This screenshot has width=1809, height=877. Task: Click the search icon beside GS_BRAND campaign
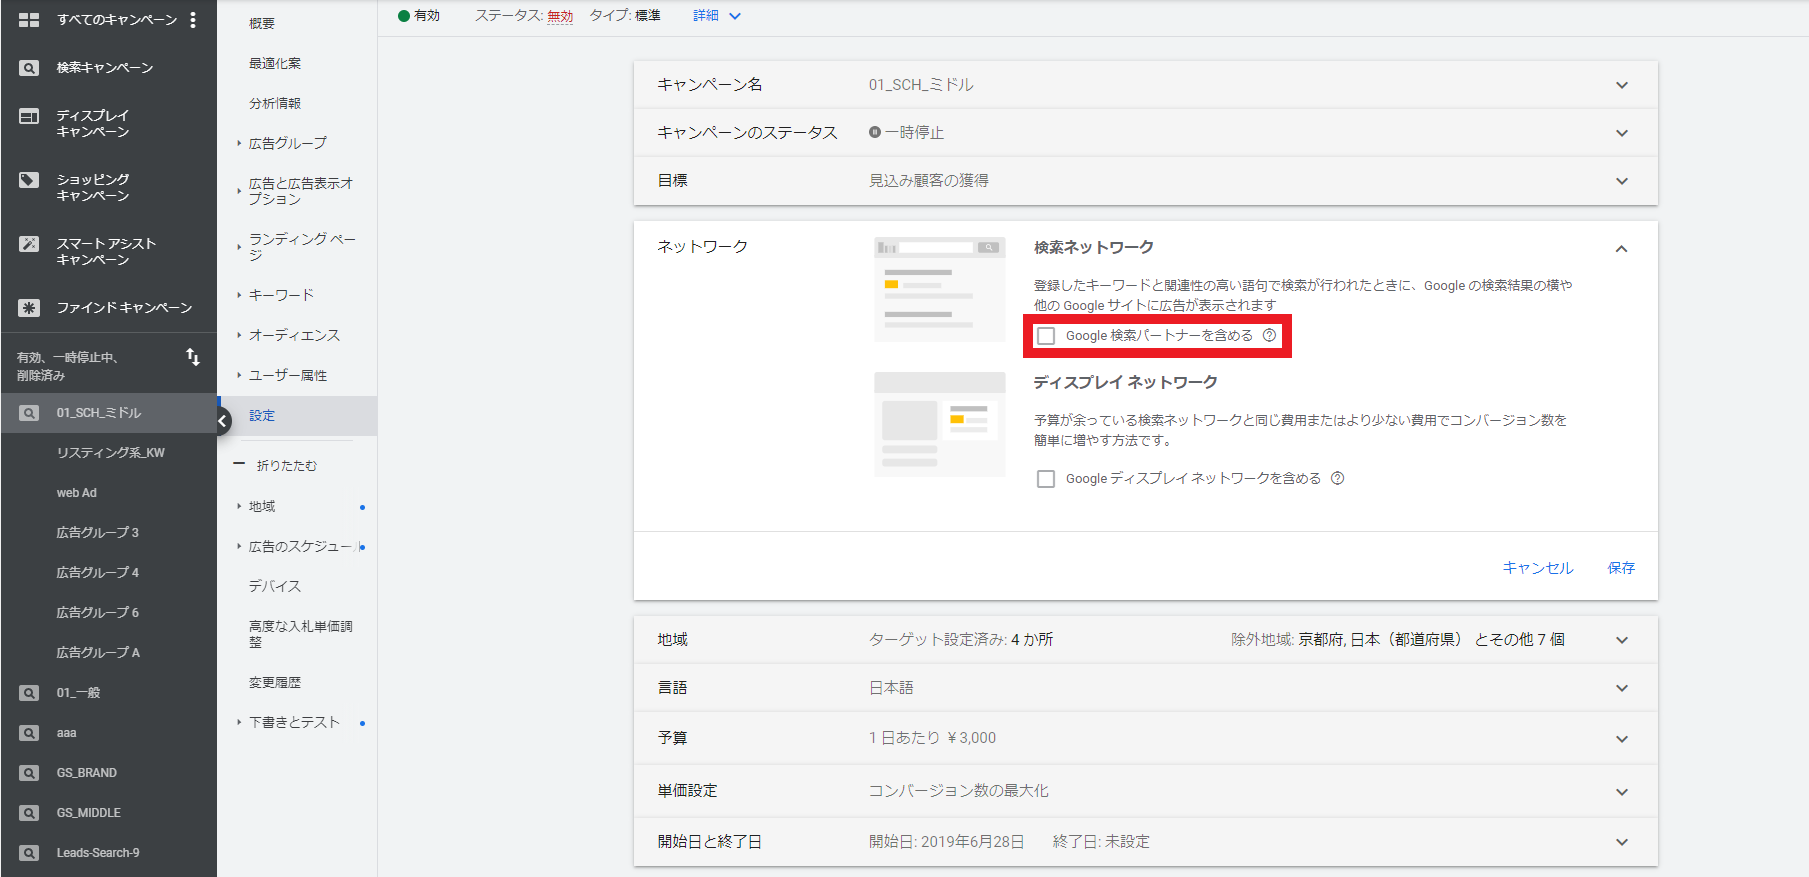29,773
